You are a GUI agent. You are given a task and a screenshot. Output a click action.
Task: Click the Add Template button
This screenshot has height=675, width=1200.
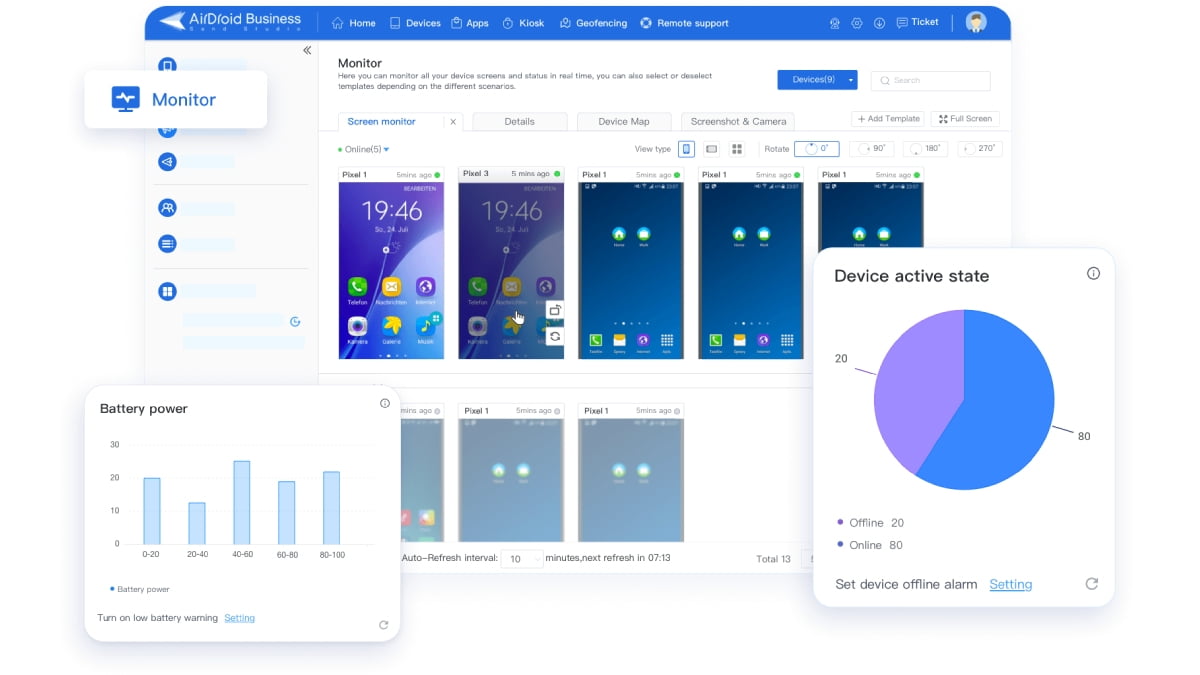point(887,118)
